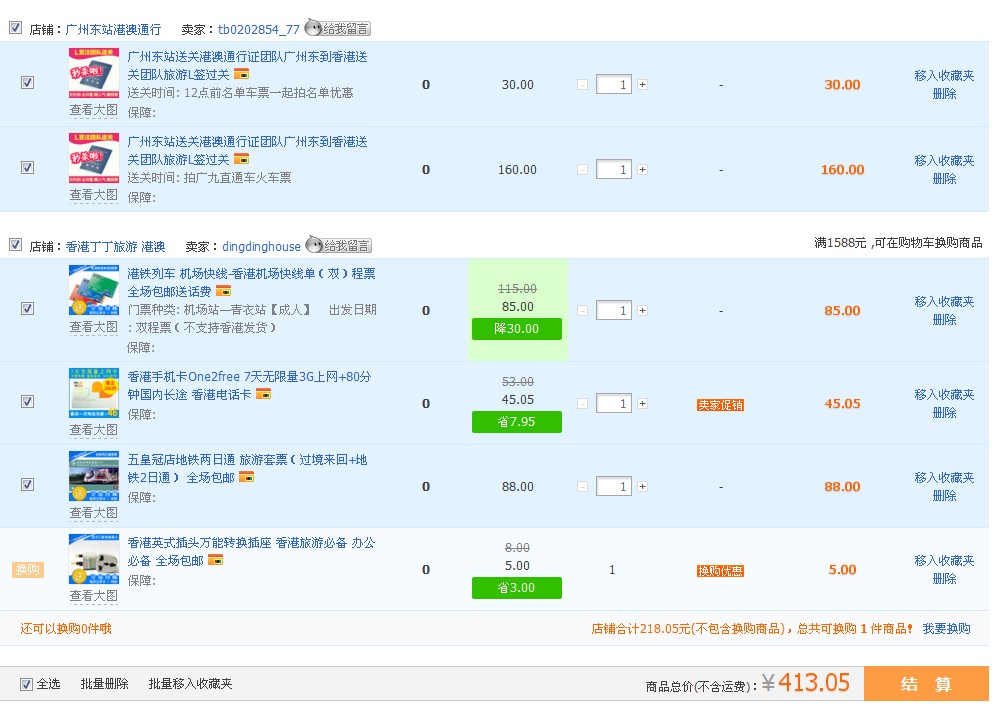
Task: Decrease quantity of 地铁两日通 套票 item
Action: pos(583,486)
